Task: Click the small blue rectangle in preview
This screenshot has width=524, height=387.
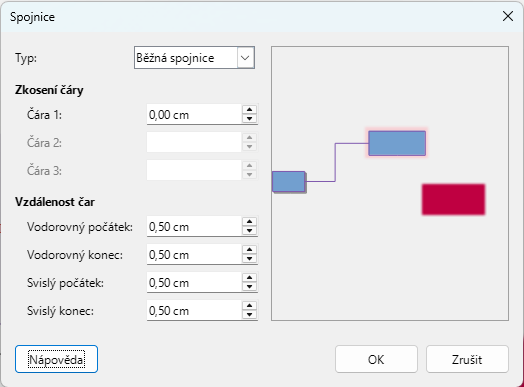Action: point(289,181)
